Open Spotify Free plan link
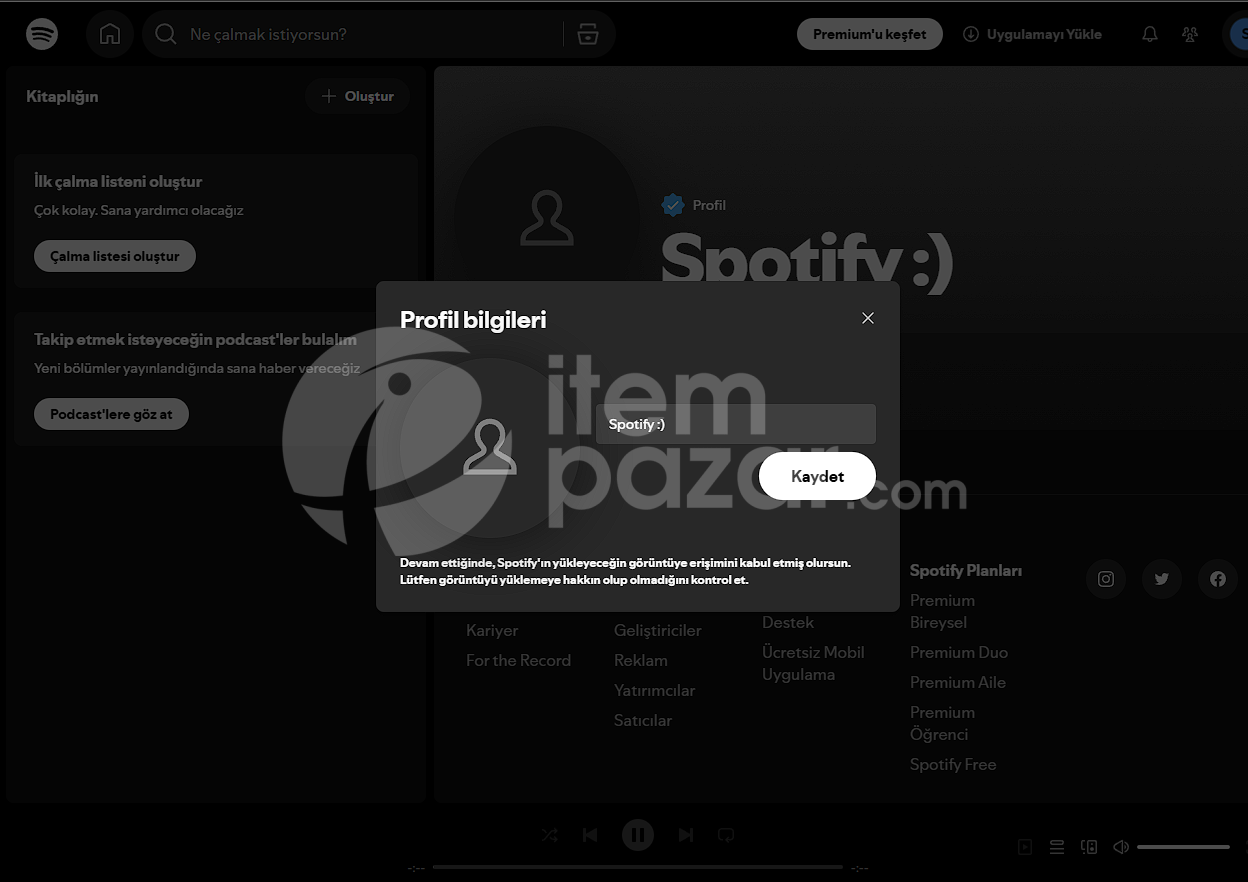1248x882 pixels. click(x=953, y=764)
